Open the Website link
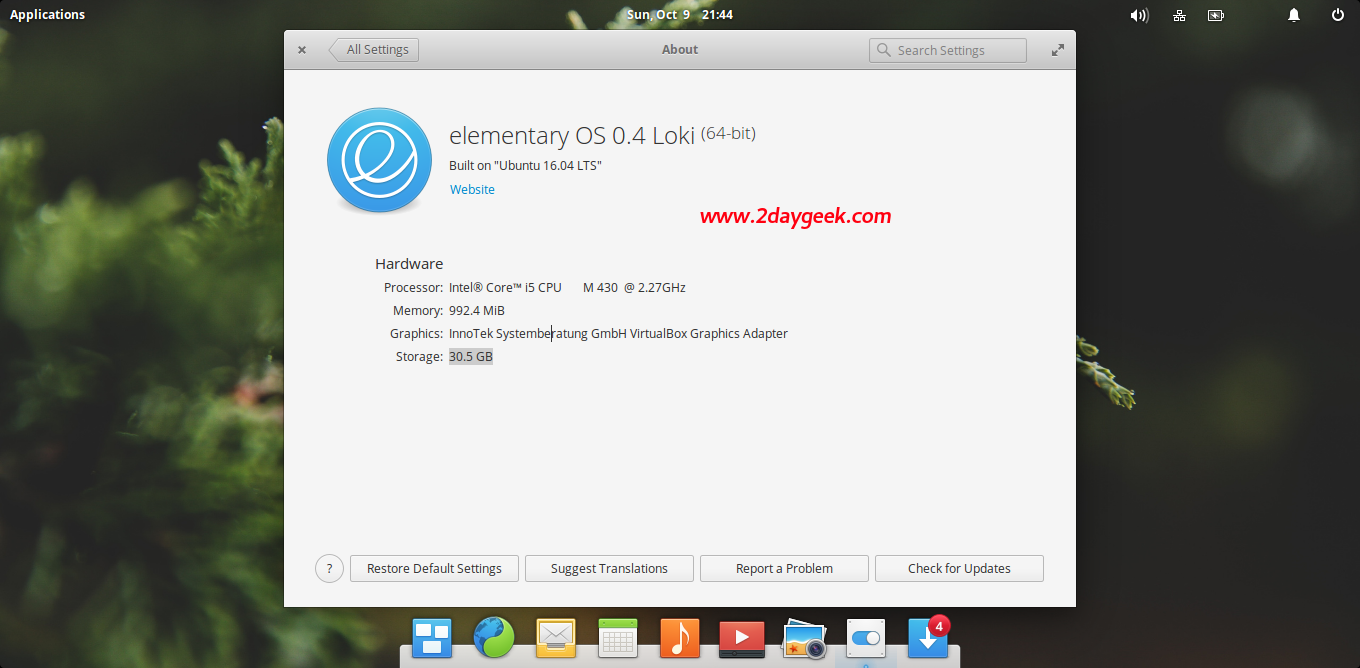The image size is (1360, 668). pos(472,189)
